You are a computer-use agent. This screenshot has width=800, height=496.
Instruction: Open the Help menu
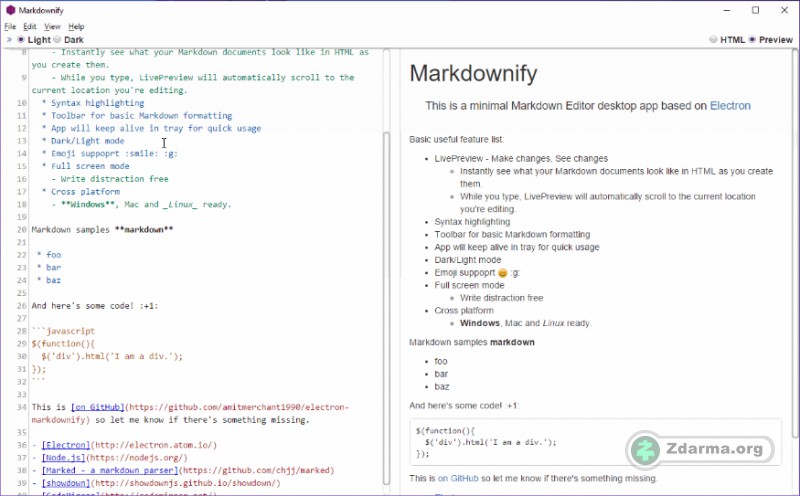[x=77, y=27]
